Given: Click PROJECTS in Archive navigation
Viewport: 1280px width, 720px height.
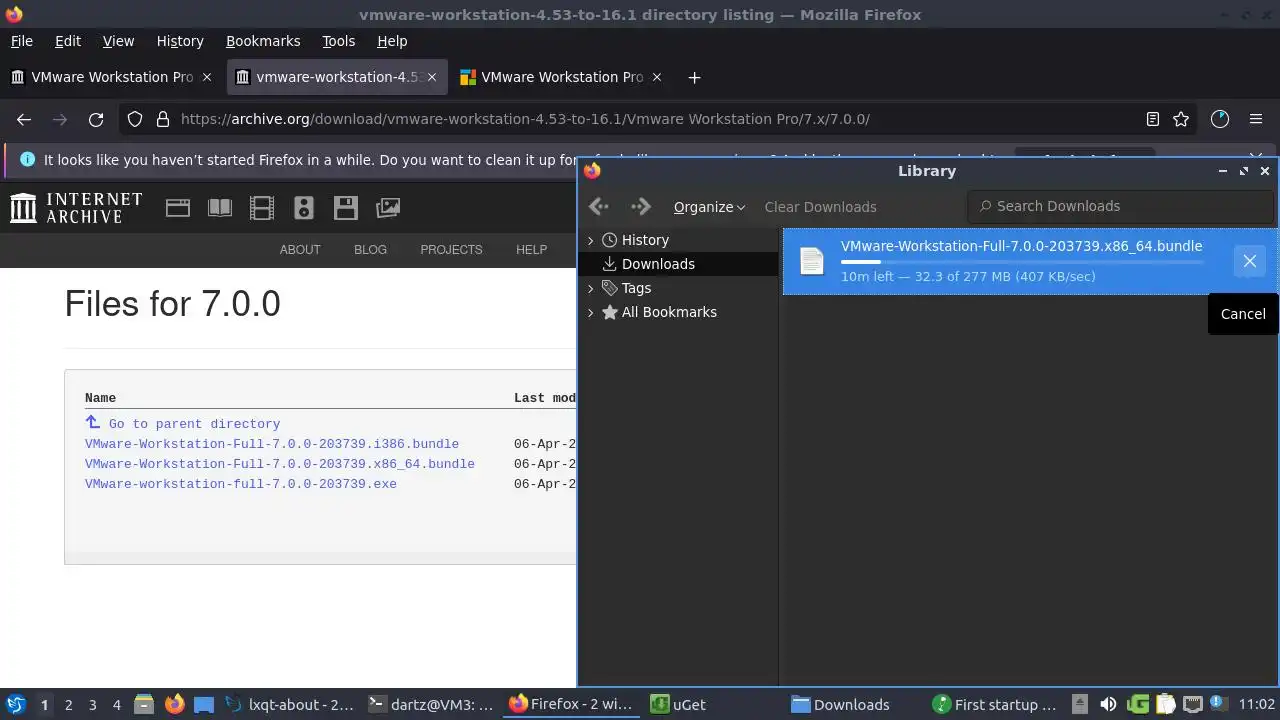Looking at the screenshot, I should coord(451,250).
